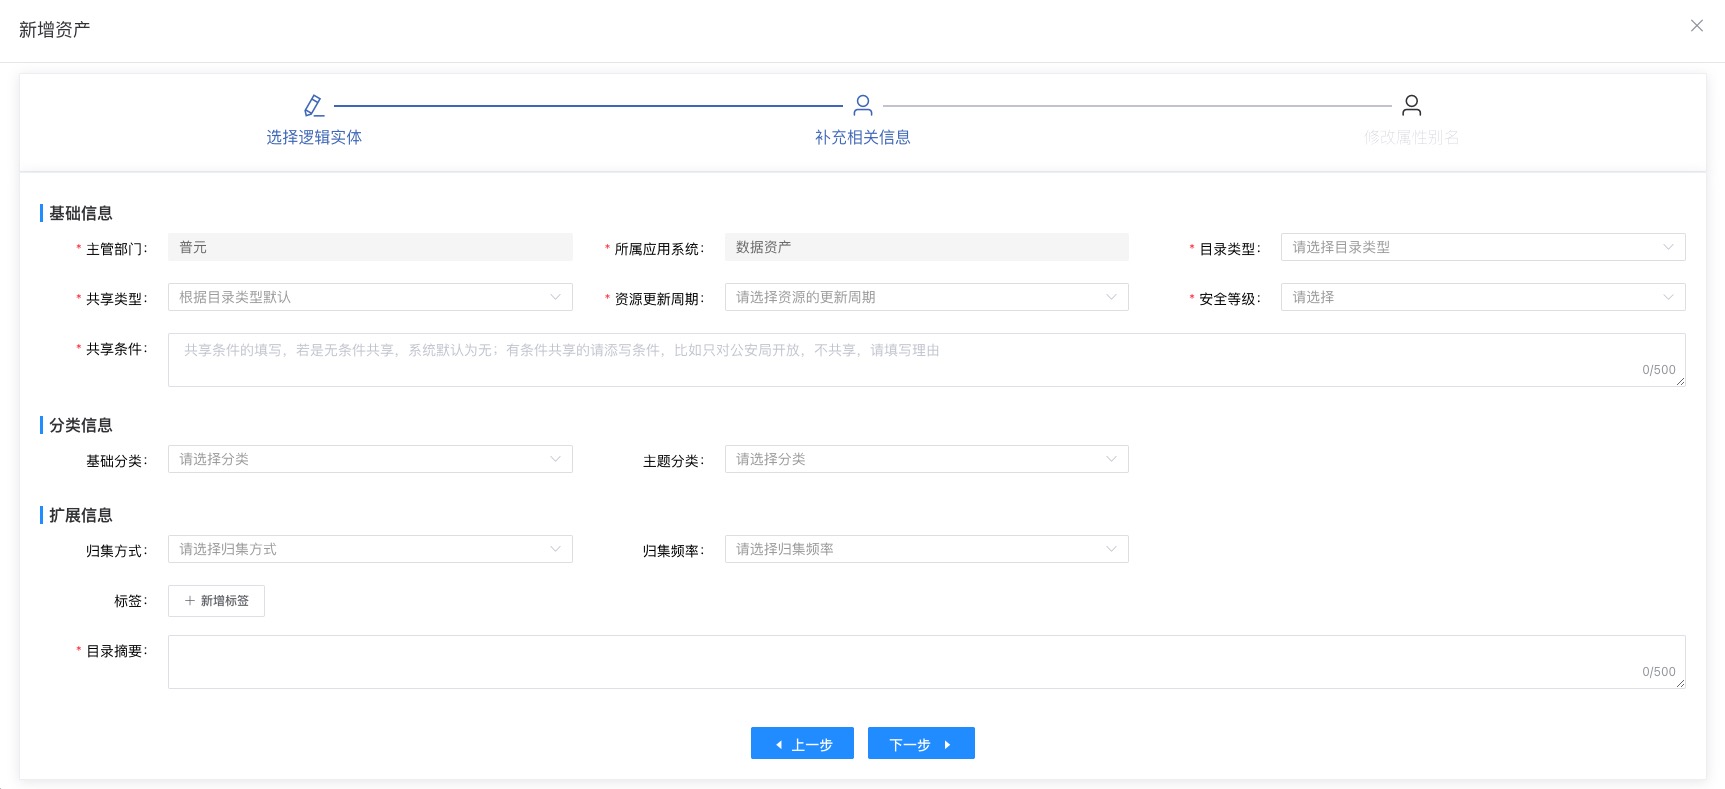Click the pencil edit step icon
Screen dimensions: 1725x789
[x=314, y=105]
